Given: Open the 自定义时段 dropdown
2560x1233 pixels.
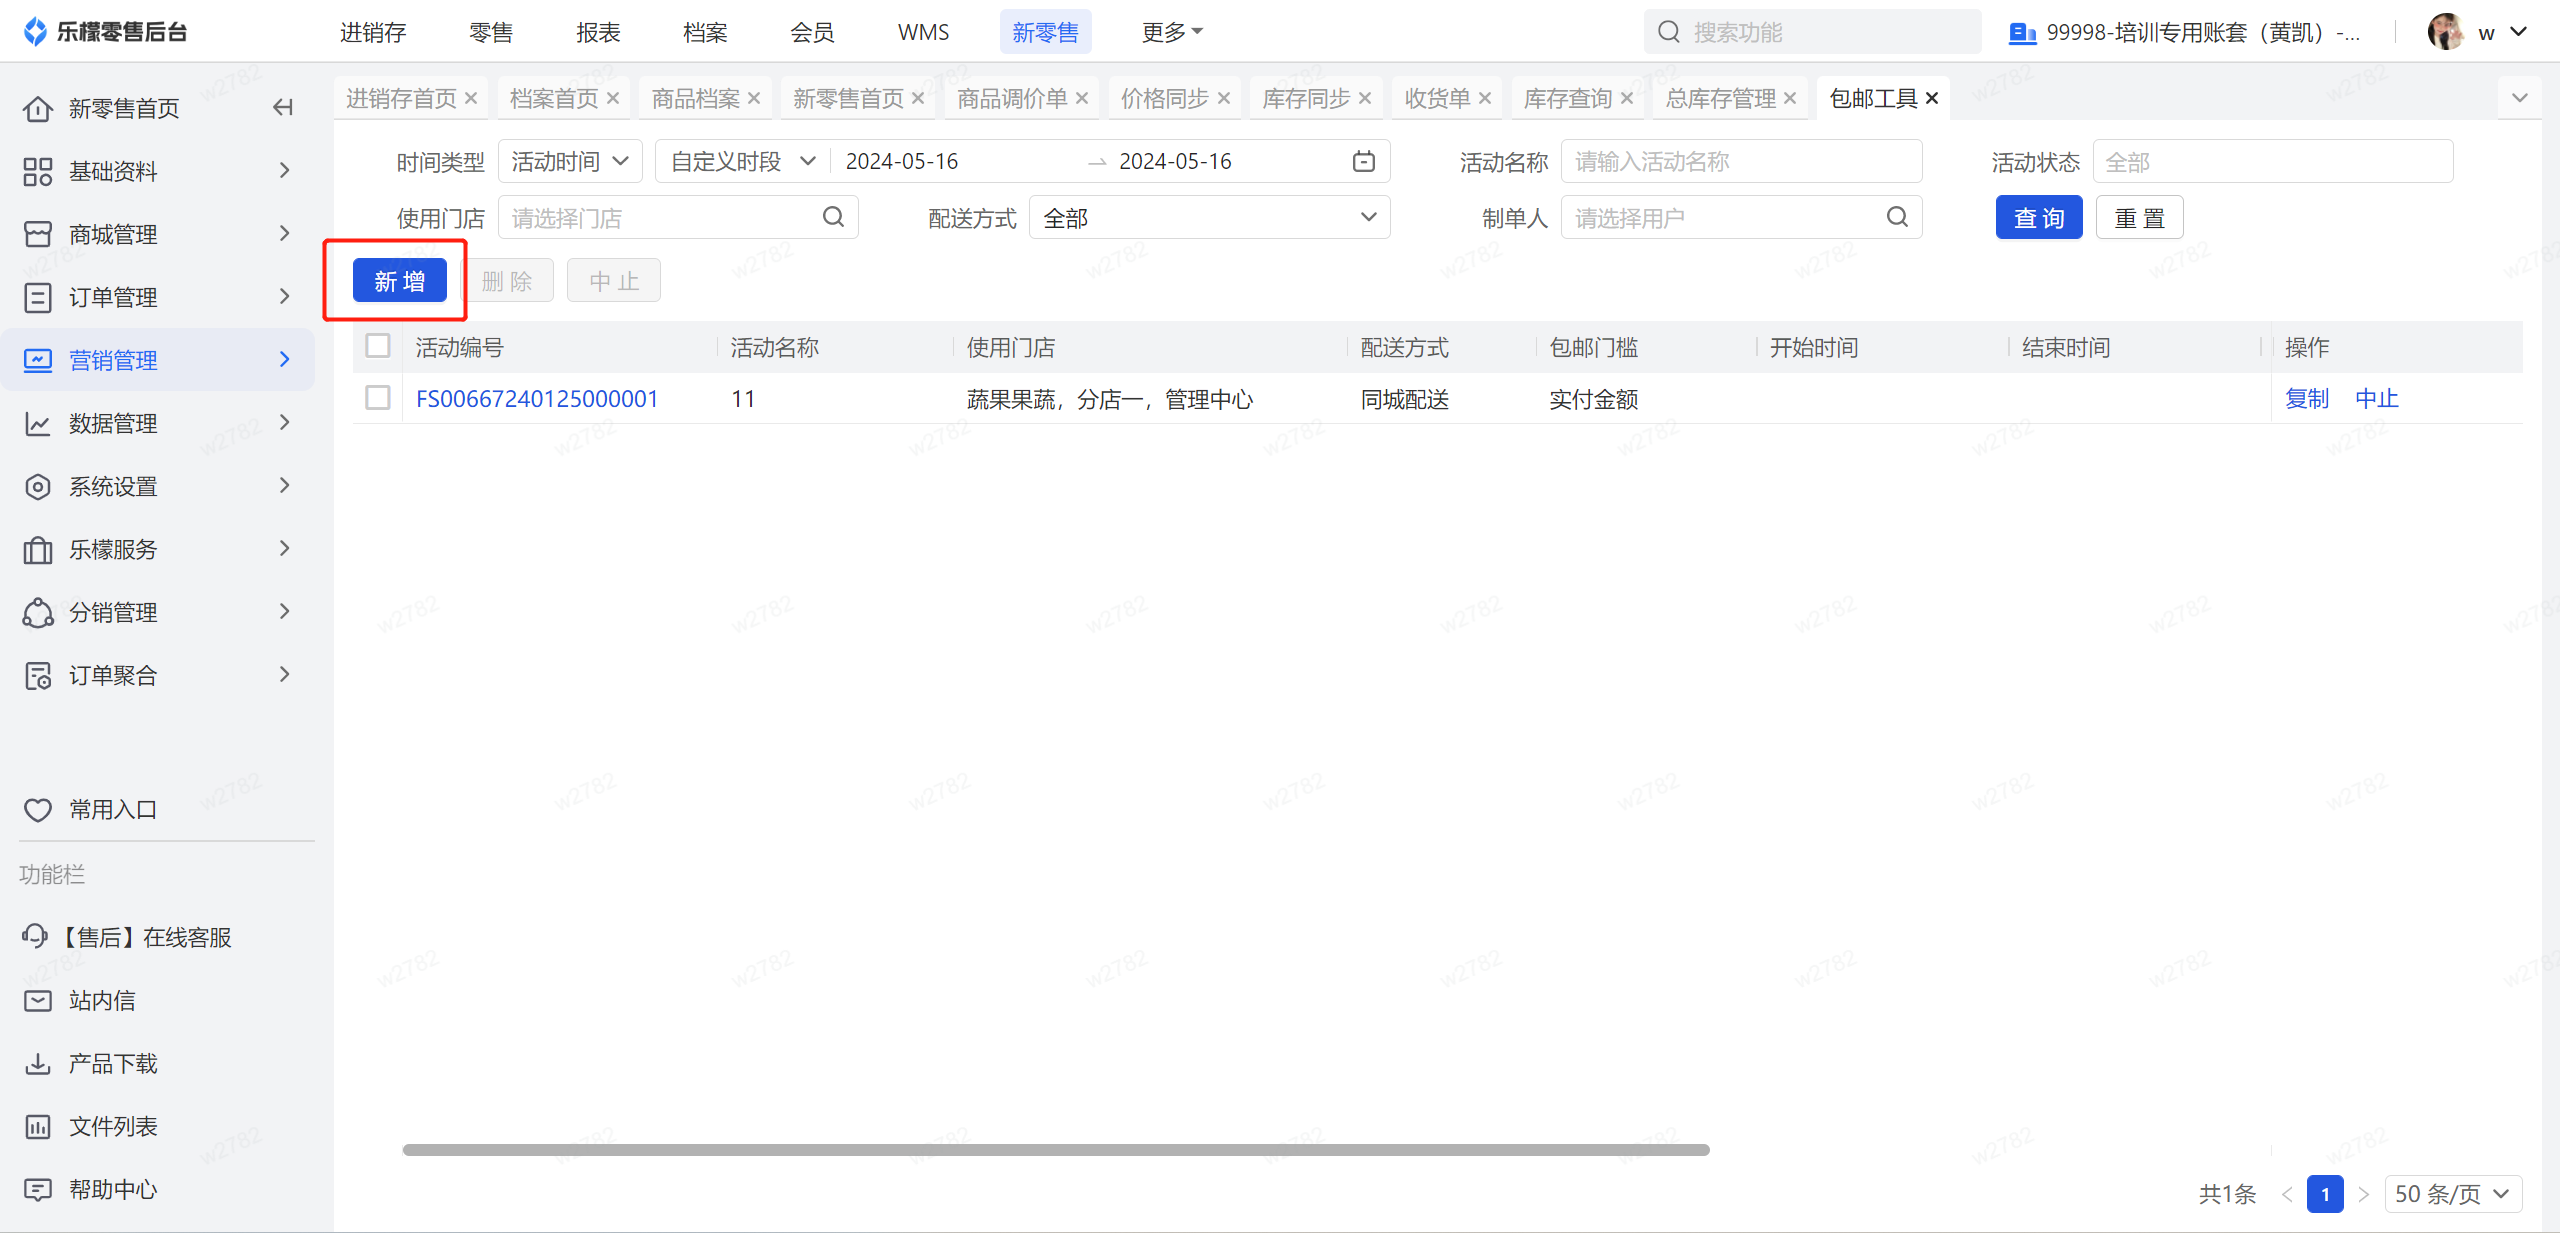Looking at the screenshot, I should 742,161.
